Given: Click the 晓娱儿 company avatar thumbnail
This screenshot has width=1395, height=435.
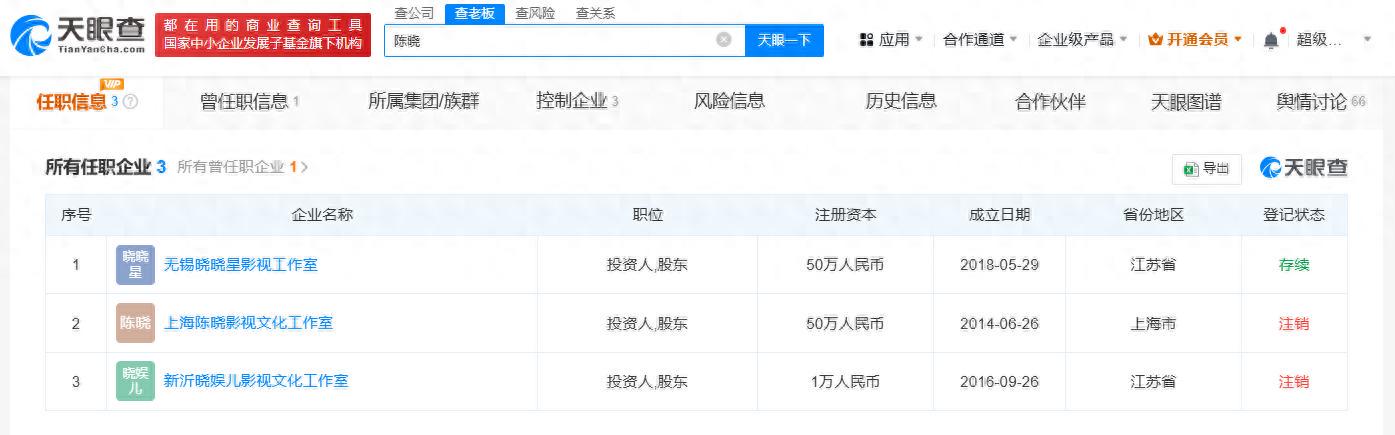Looking at the screenshot, I should click(x=135, y=381).
